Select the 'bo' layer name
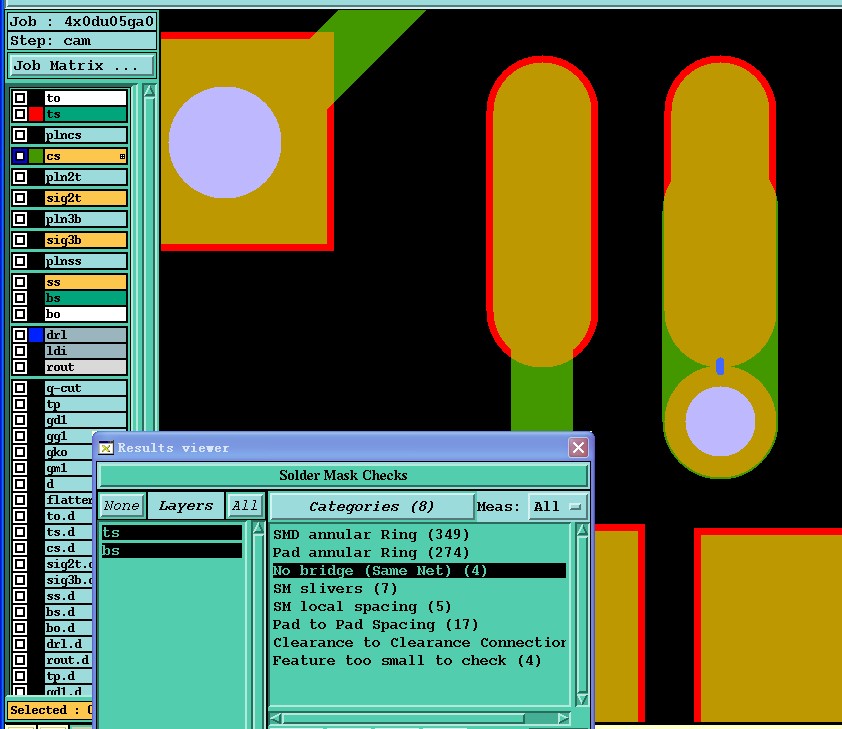 [x=86, y=314]
